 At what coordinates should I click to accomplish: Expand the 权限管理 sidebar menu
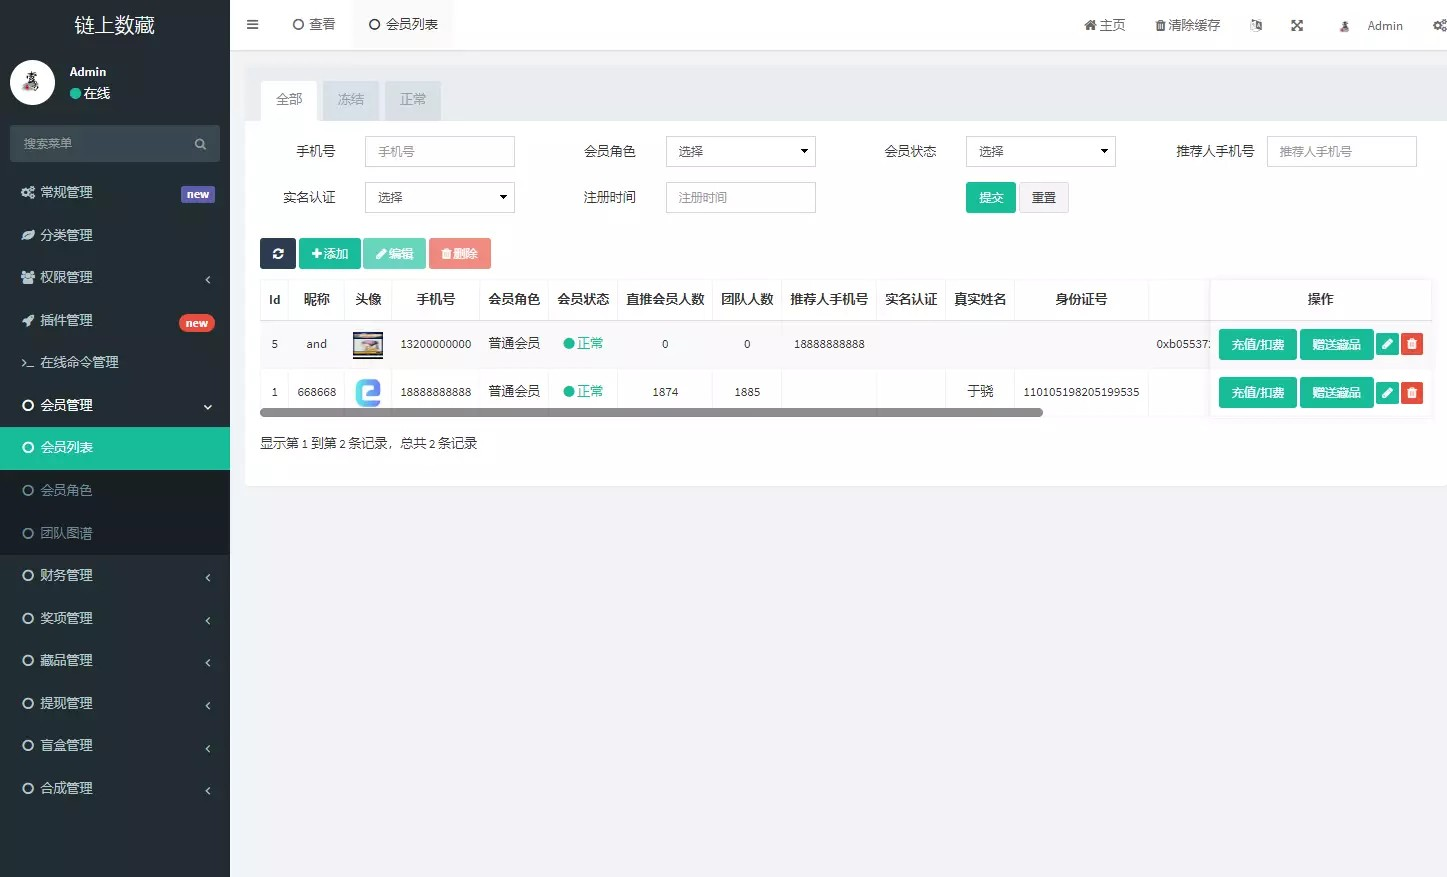115,278
